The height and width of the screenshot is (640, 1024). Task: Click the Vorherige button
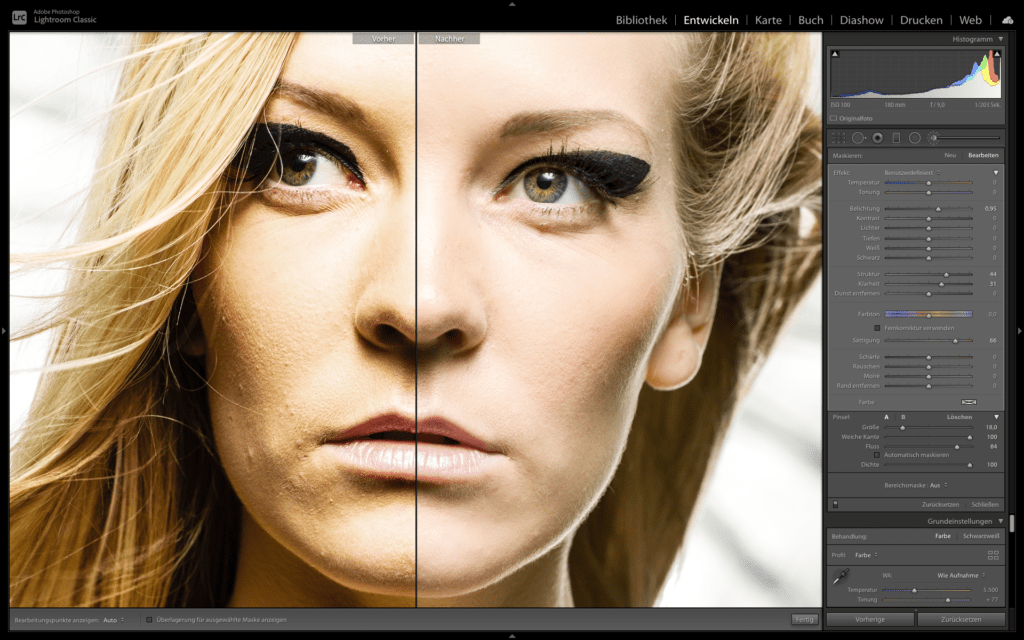pyautogui.click(x=870, y=619)
